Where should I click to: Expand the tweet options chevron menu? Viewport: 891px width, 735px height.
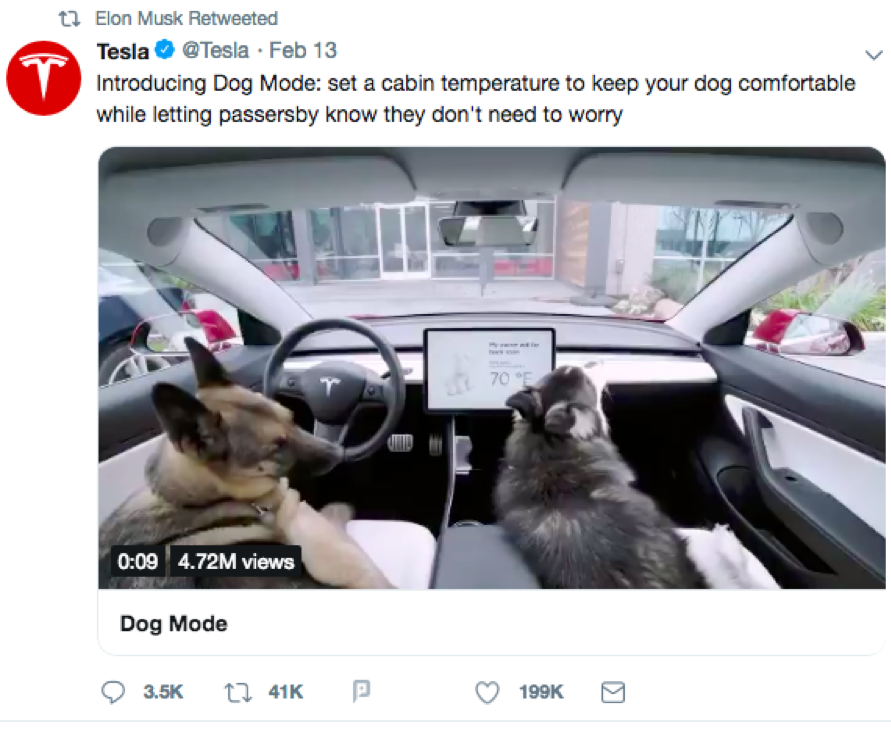point(873,55)
